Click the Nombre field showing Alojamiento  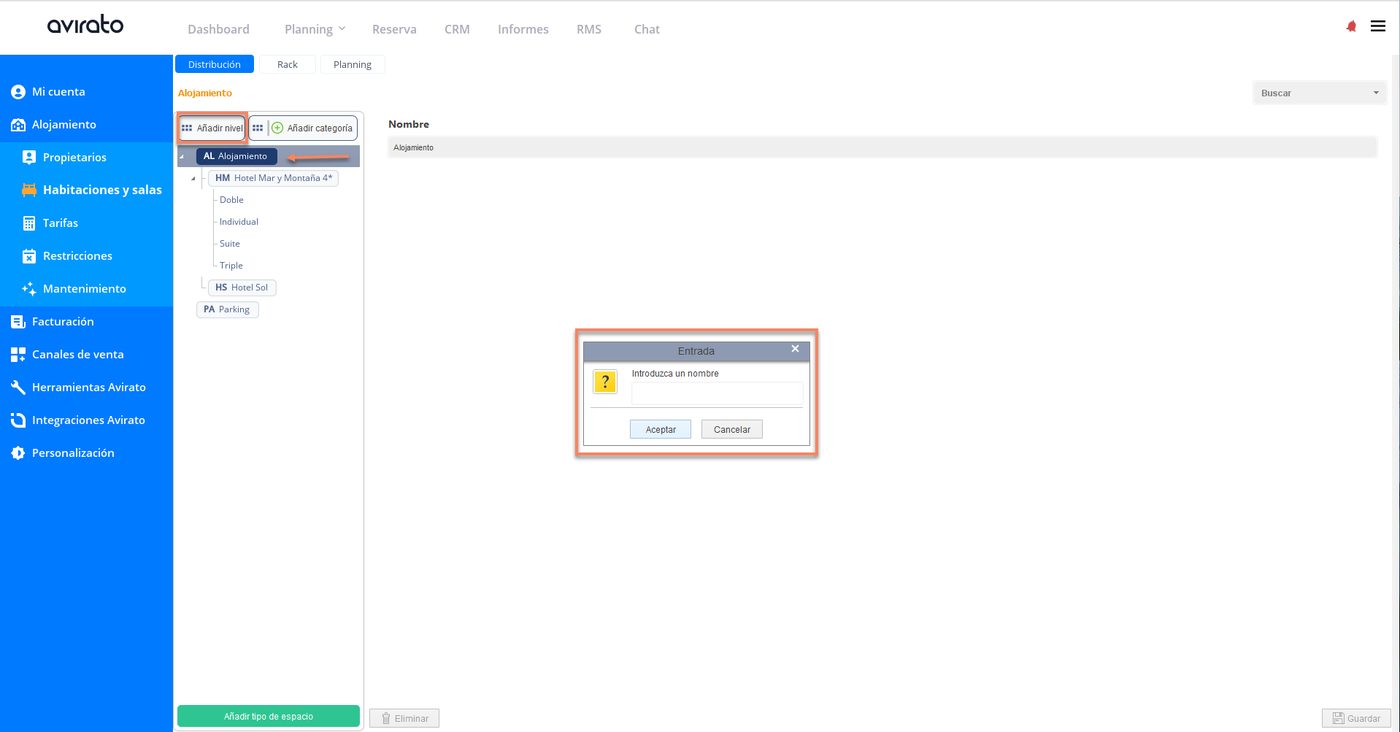pyautogui.click(x=882, y=147)
